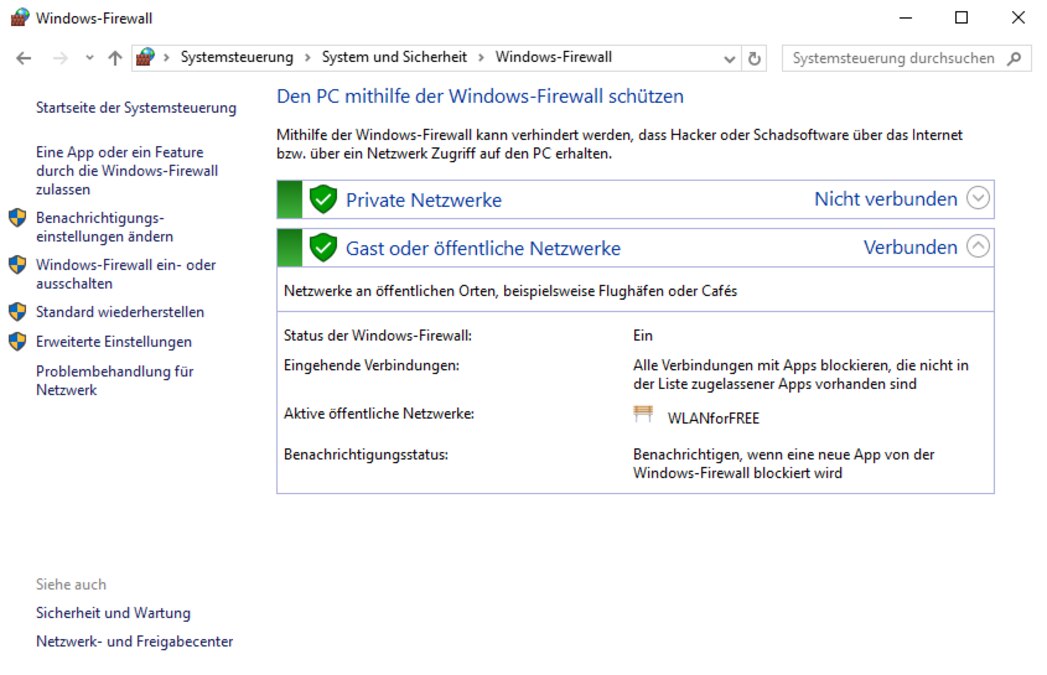Click Gast oder öffentliche Netzwerke heading

pos(483,248)
